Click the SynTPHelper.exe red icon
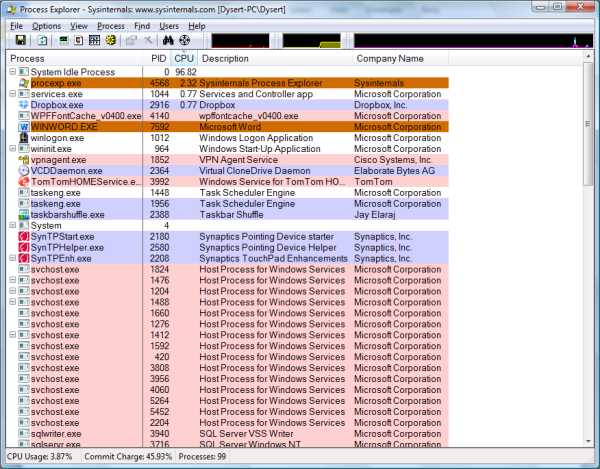 click(24, 248)
